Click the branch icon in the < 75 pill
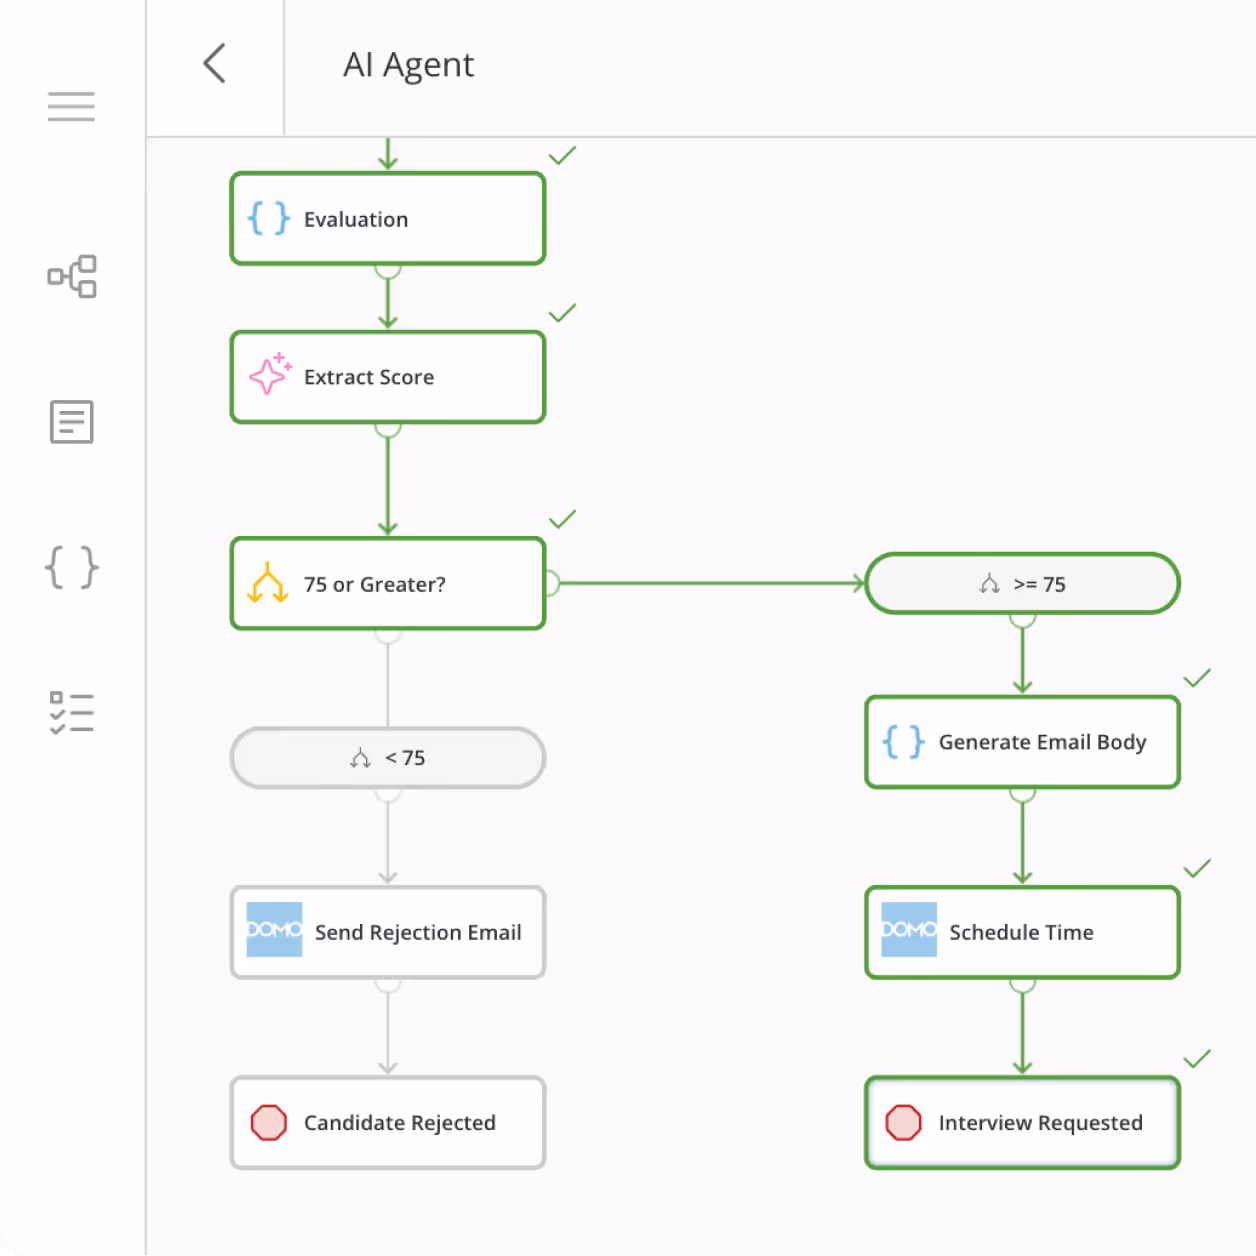1256x1256 pixels. pyautogui.click(x=360, y=759)
